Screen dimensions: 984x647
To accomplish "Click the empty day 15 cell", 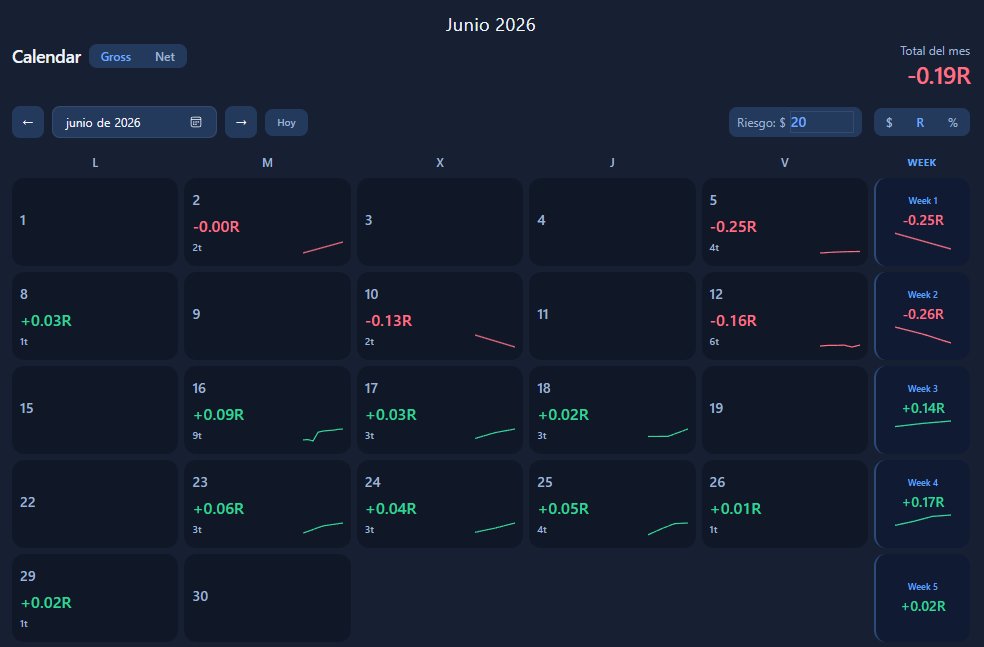I will tap(95, 410).
